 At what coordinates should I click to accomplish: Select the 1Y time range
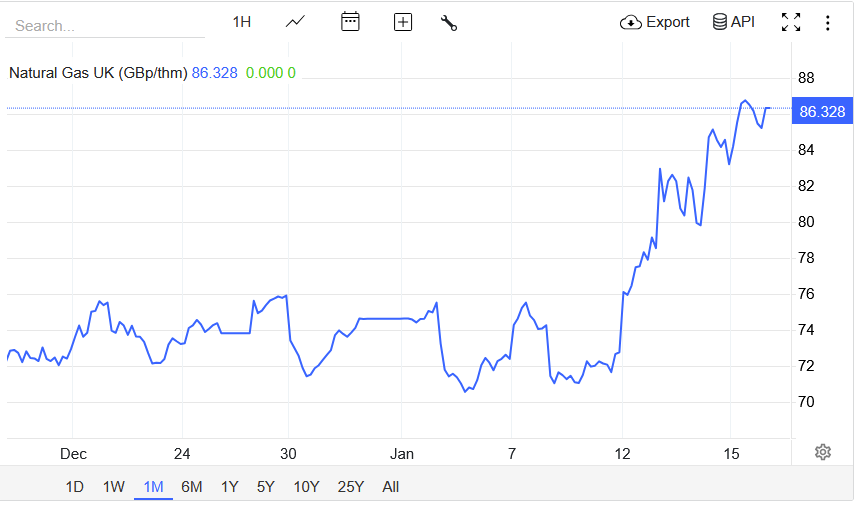pos(229,487)
